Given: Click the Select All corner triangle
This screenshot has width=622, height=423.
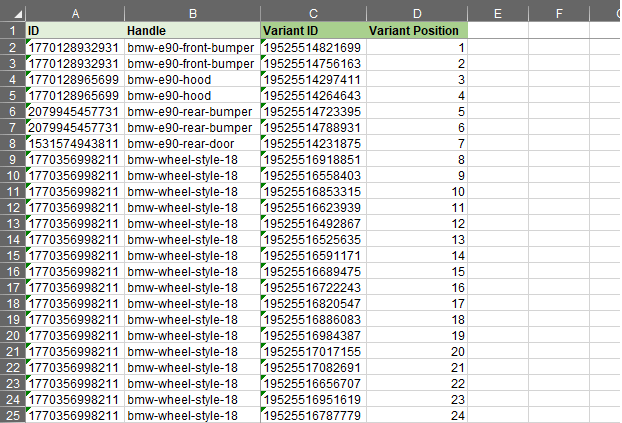Looking at the screenshot, I should click(x=18, y=15).
